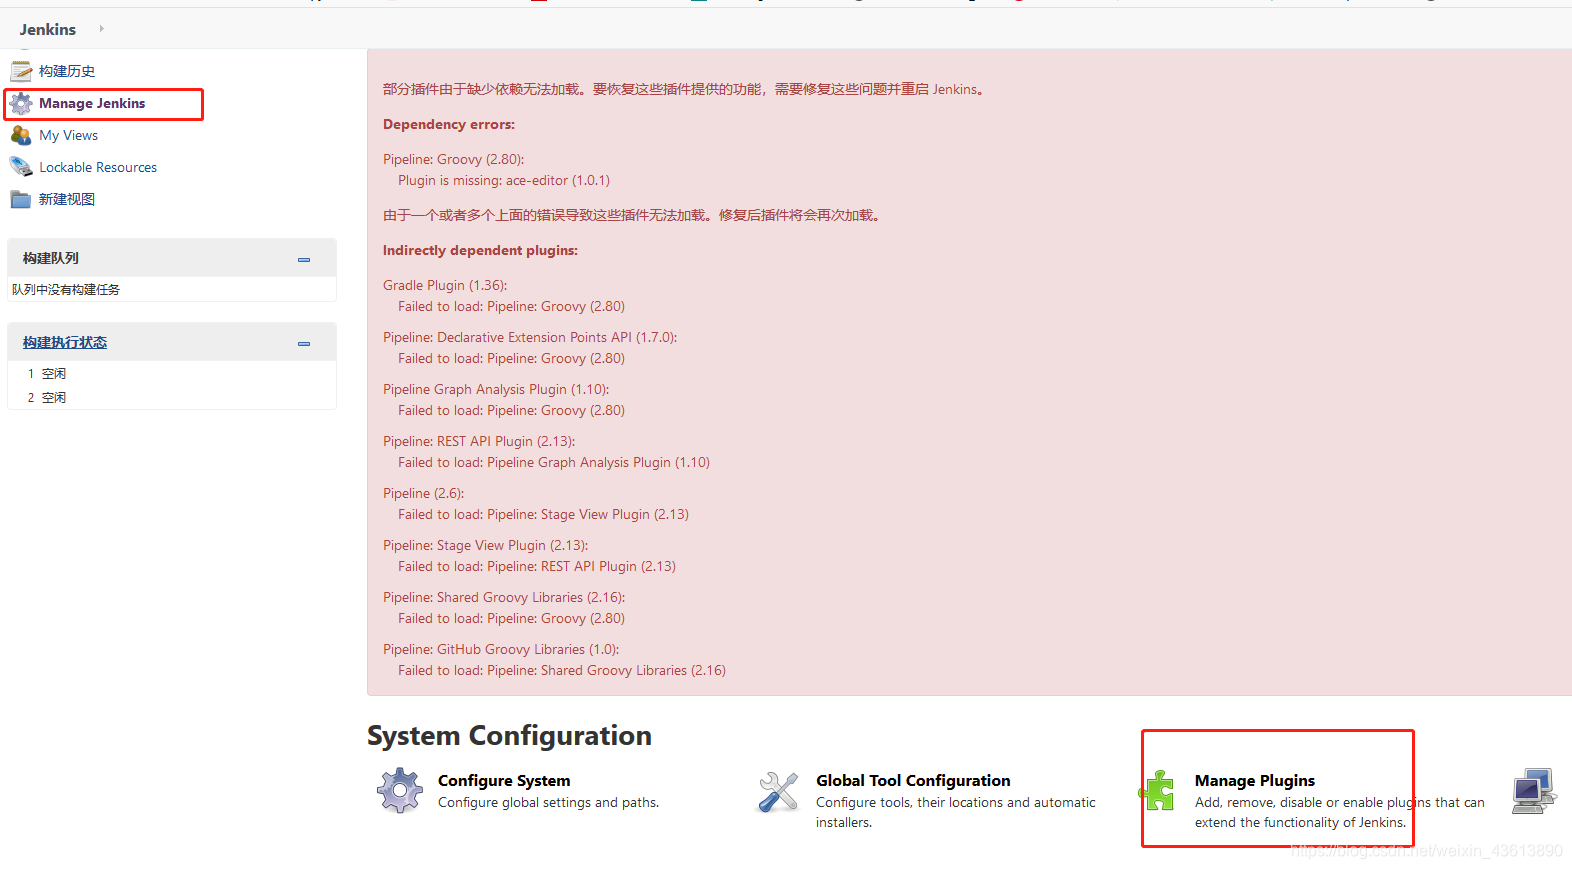
Task: Click 'Failed to load: Pipeline Graph Analysis Plugin (1.10)'
Action: click(x=554, y=462)
